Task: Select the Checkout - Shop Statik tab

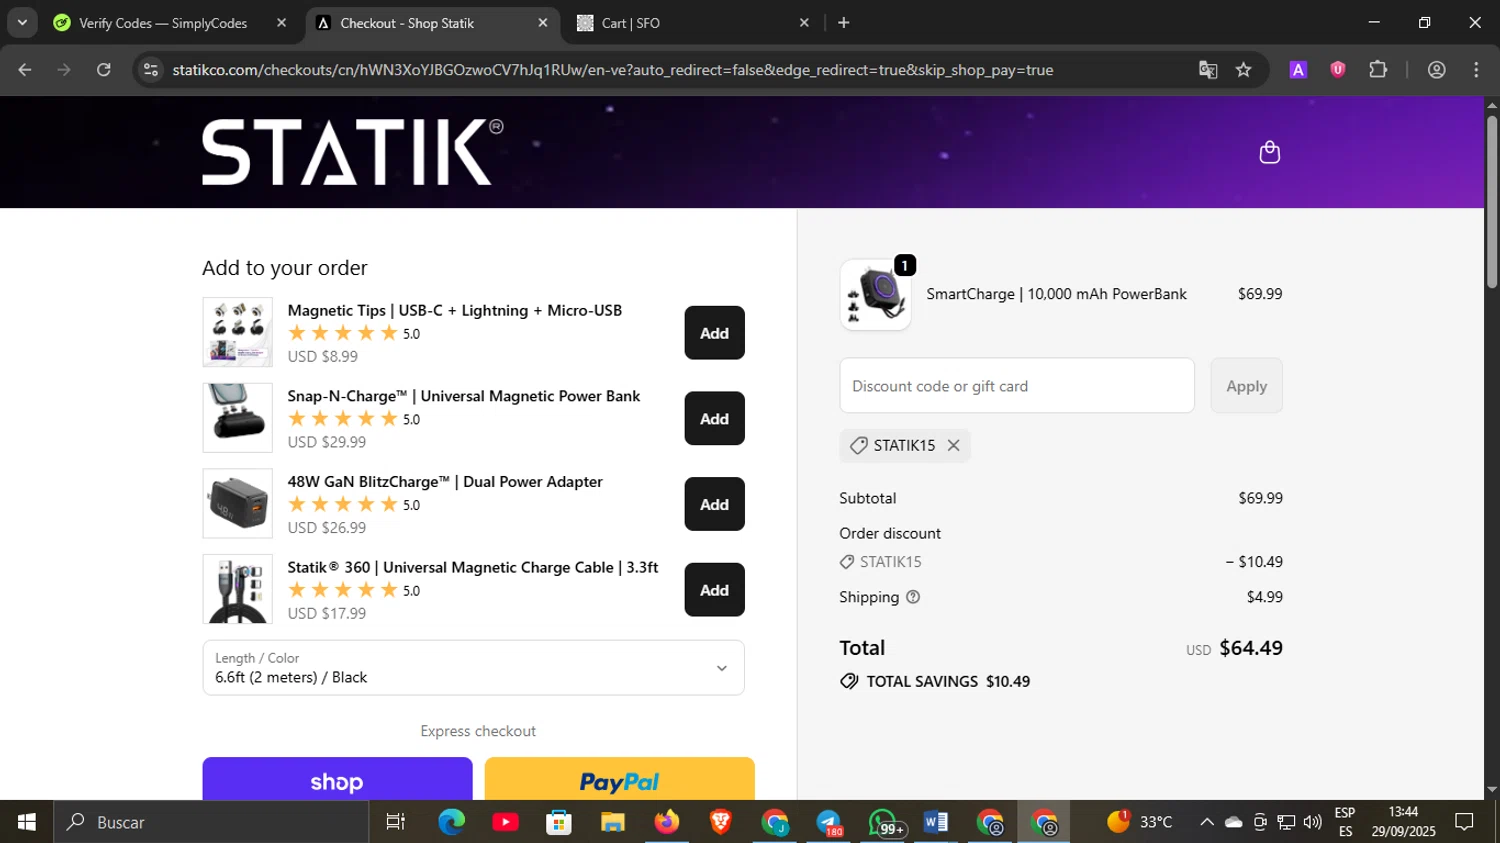Action: [x=432, y=23]
